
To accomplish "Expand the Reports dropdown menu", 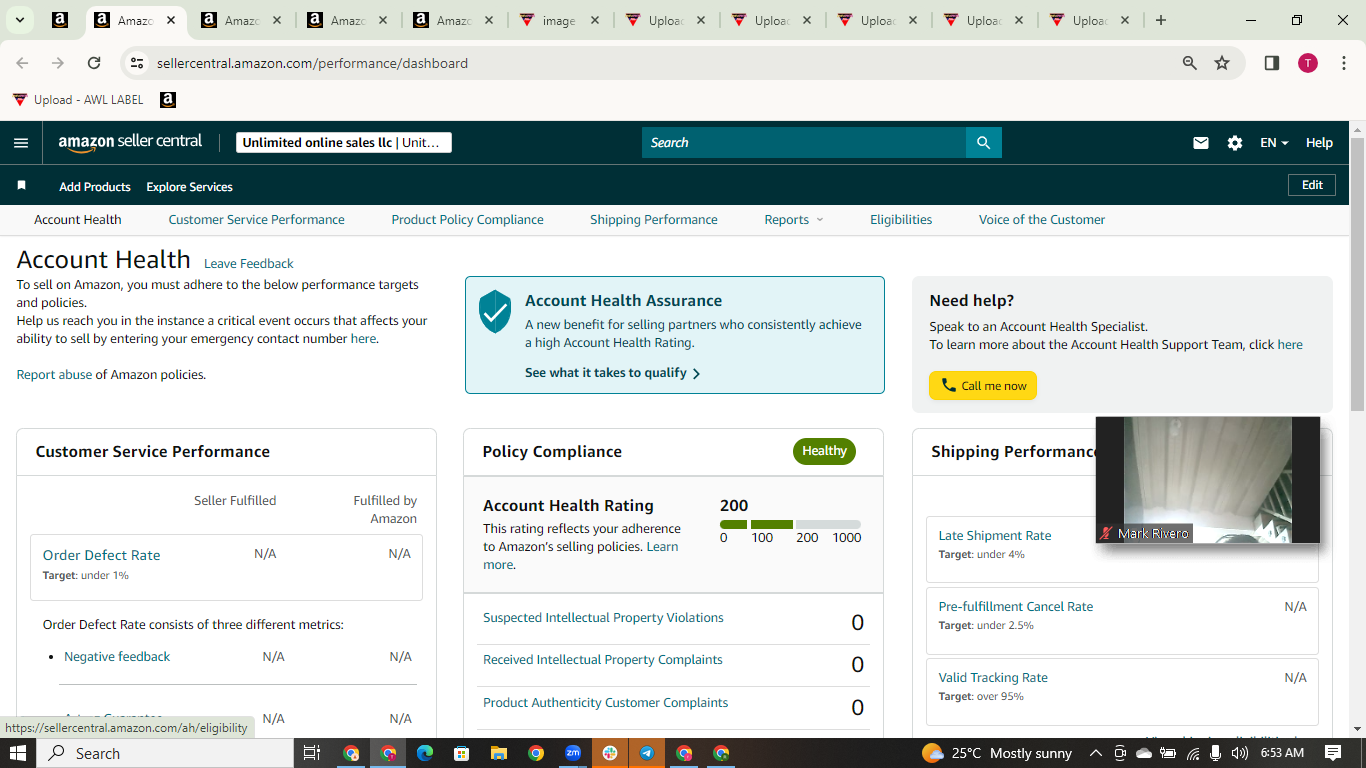I will click(x=794, y=220).
